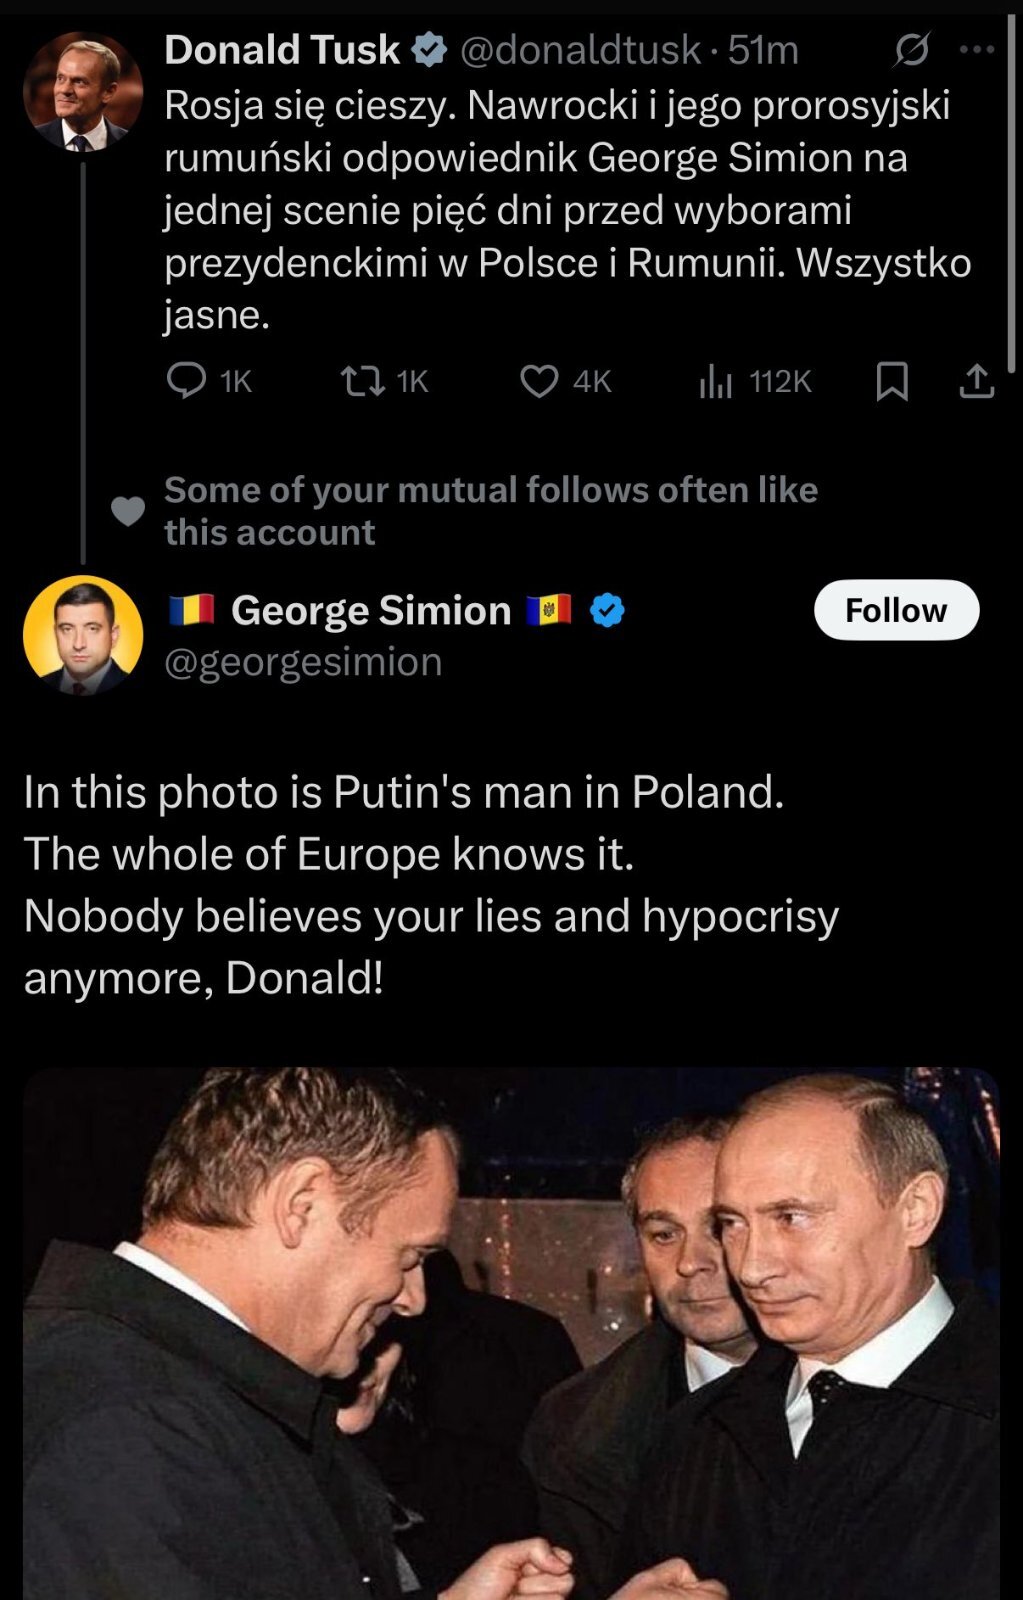
Task: Bookmark Donald Tusk's tweet
Action: point(892,381)
